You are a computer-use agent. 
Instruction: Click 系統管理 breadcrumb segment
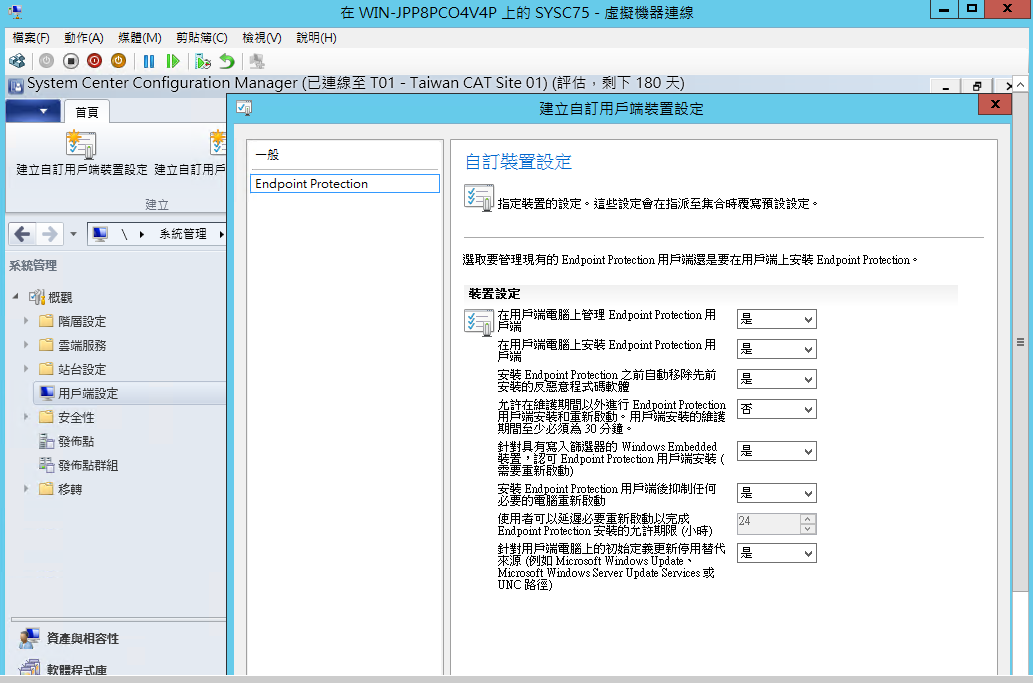click(x=182, y=234)
